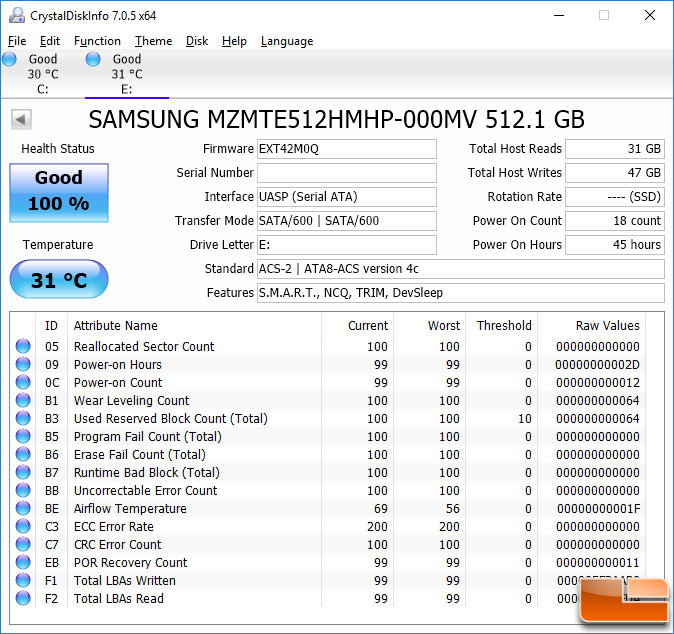Click the Firmware field EXT42M0Q

tap(347, 149)
